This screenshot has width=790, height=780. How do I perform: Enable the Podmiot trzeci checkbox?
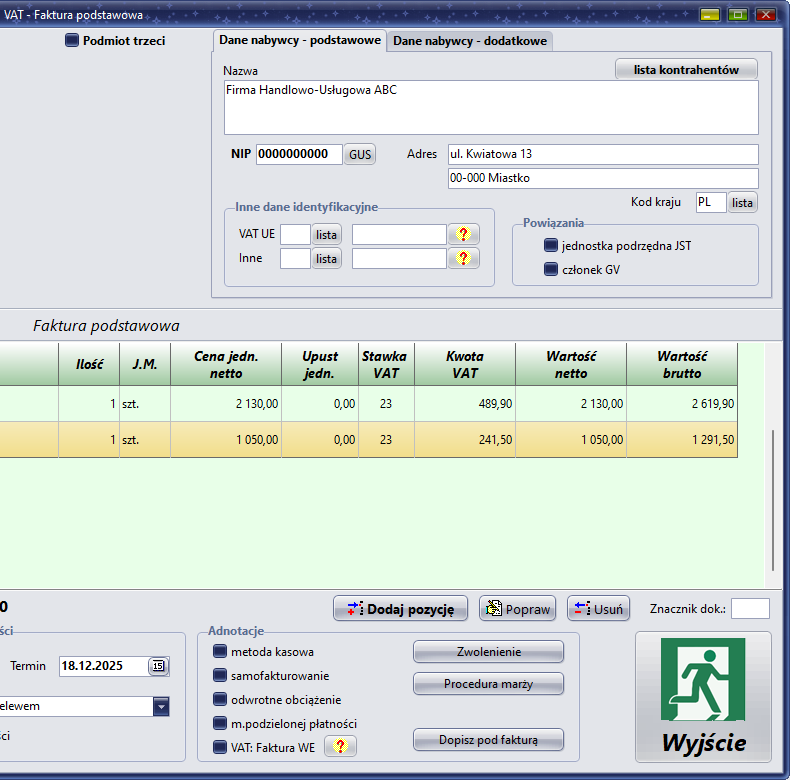click(72, 41)
